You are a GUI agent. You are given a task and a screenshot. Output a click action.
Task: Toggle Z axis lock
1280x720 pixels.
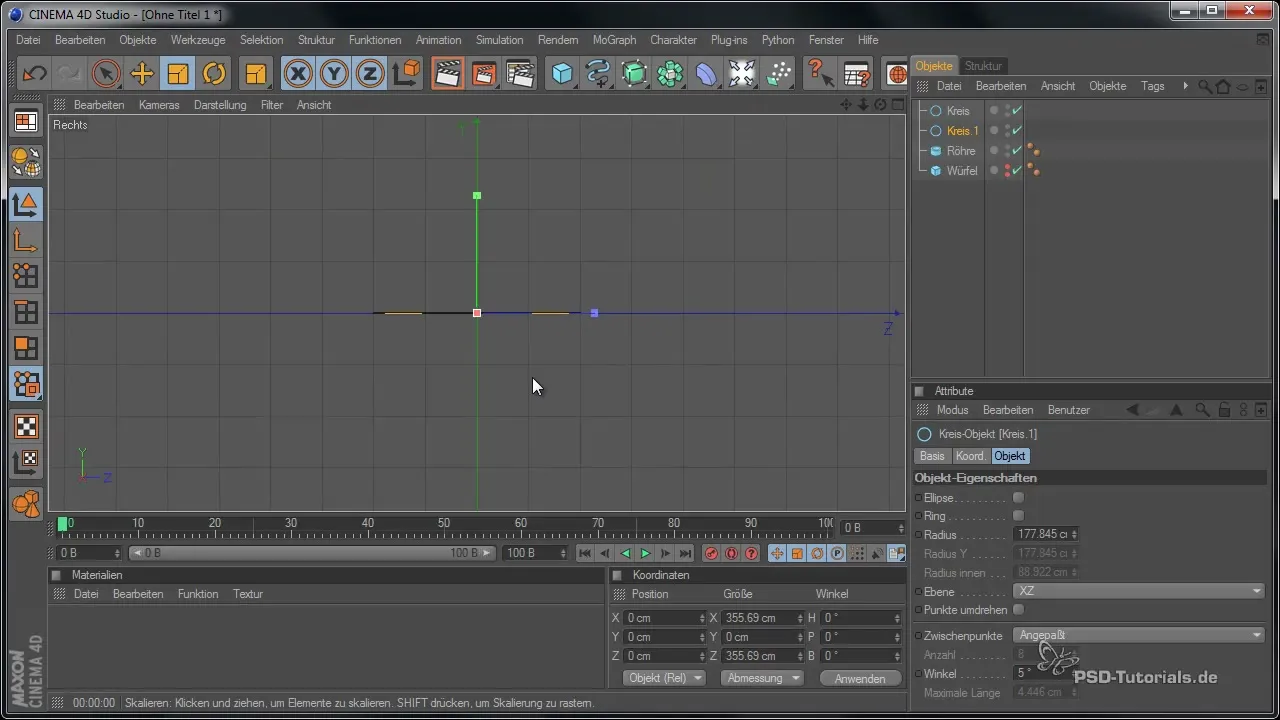(x=370, y=74)
